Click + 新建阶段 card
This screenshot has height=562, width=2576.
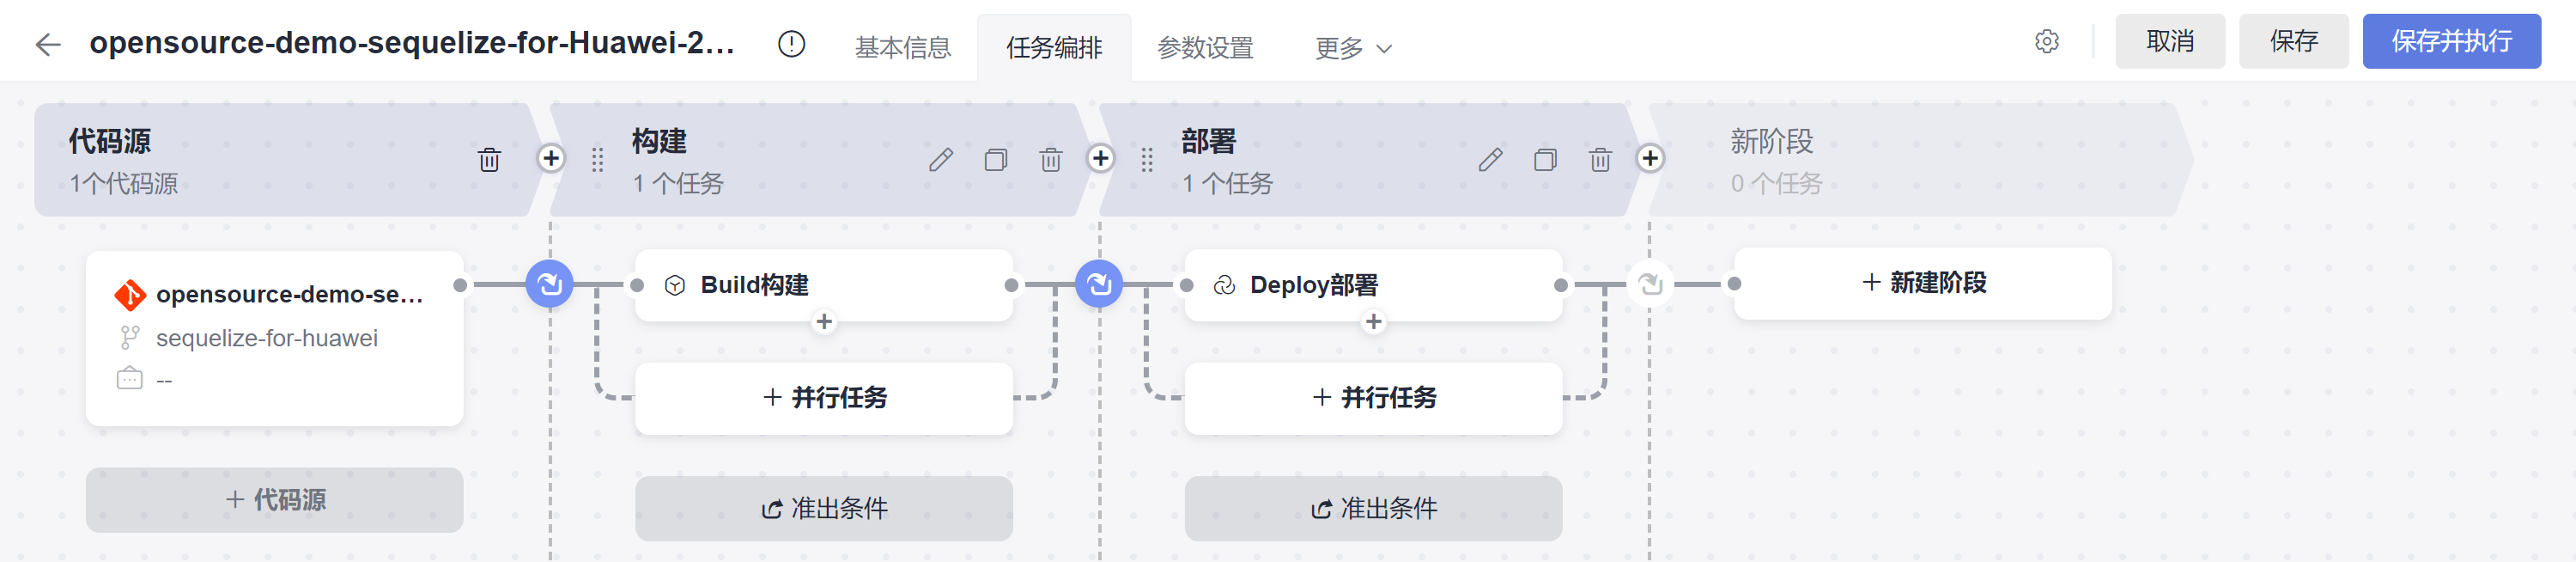(1923, 284)
